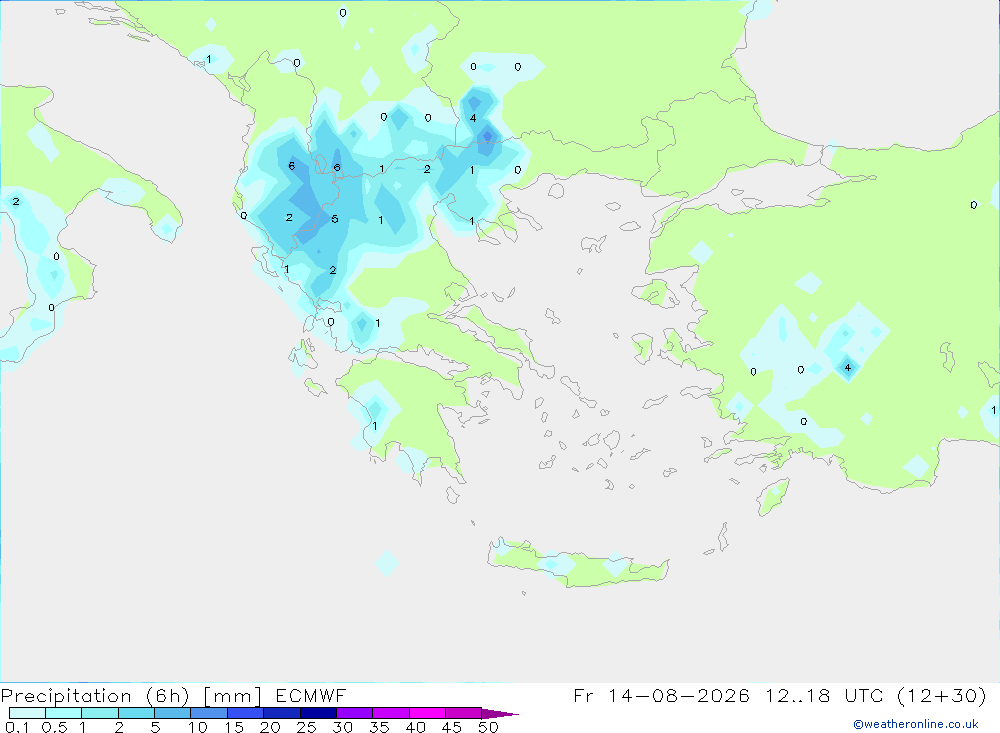The width and height of the screenshot is (1000, 733).
Task: Click the legend label '0.1'
Action: [x=17, y=727]
